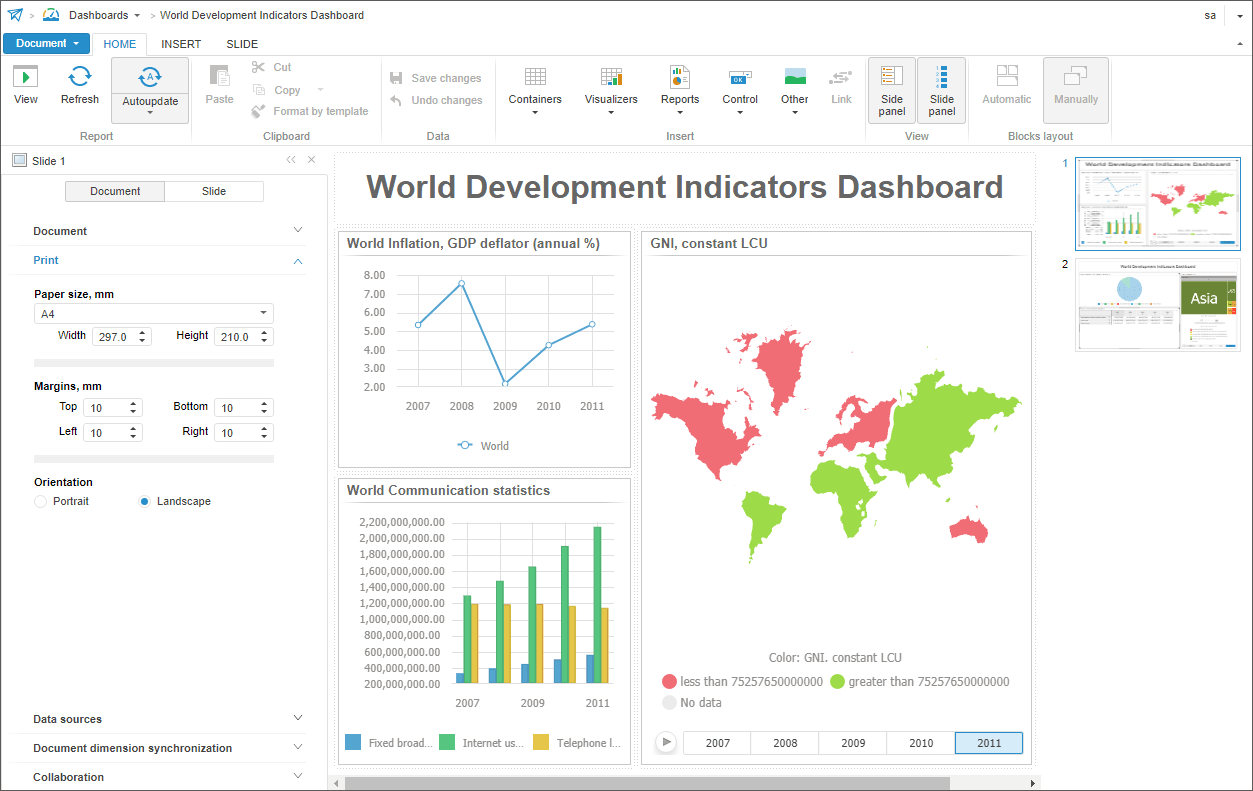Screen dimensions: 1253x791
Task: Click the Refresh icon in ribbon
Action: point(80,77)
